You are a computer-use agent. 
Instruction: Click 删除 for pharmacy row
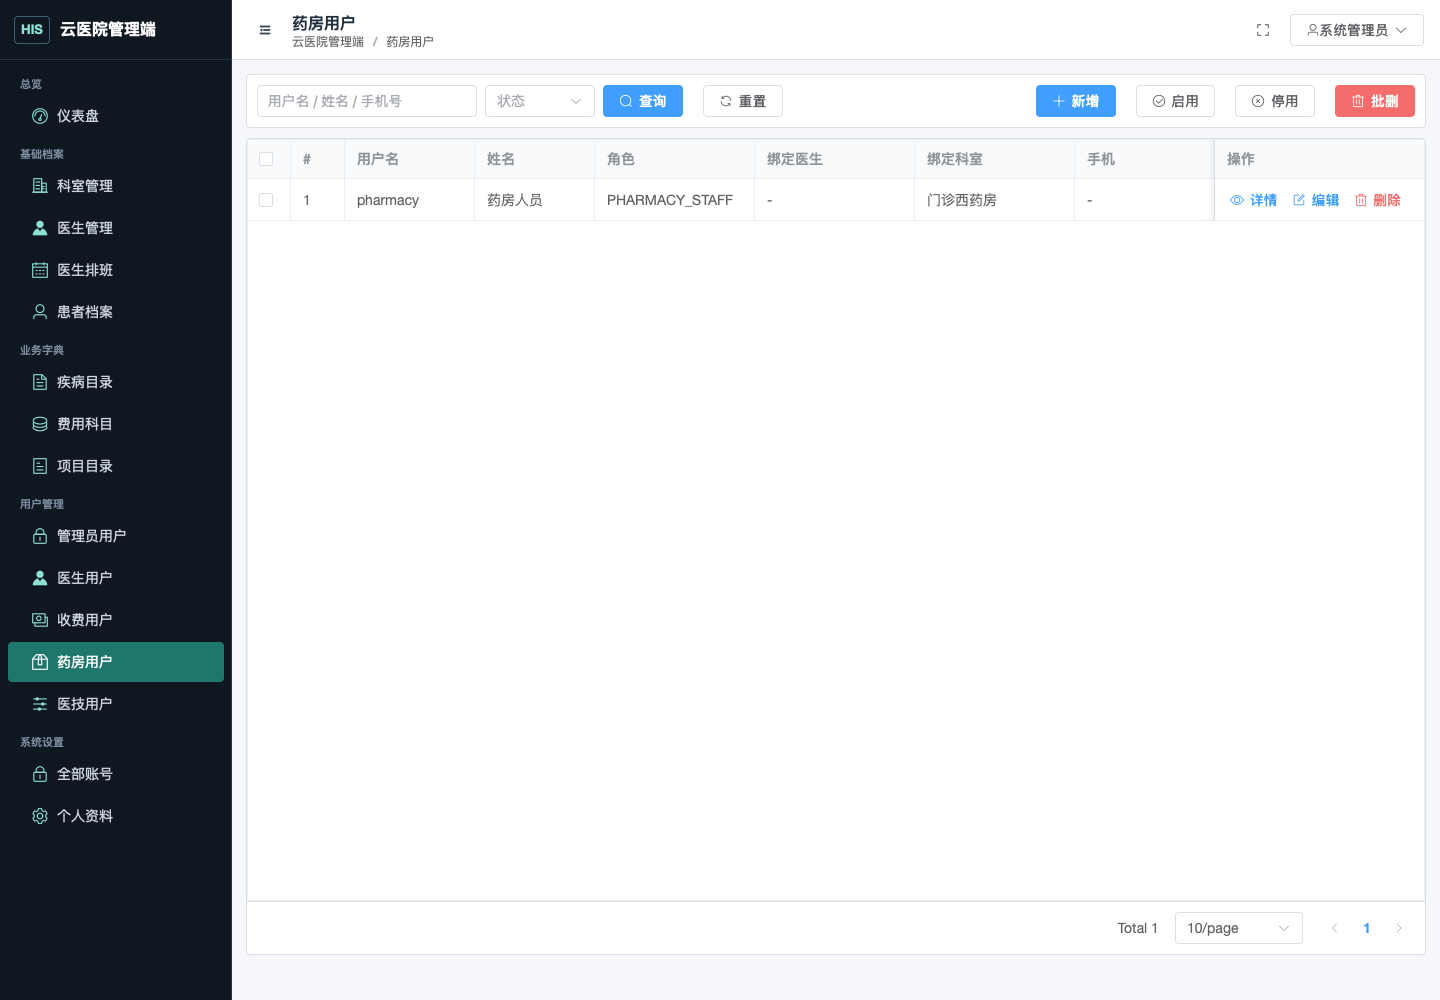[x=1377, y=200]
